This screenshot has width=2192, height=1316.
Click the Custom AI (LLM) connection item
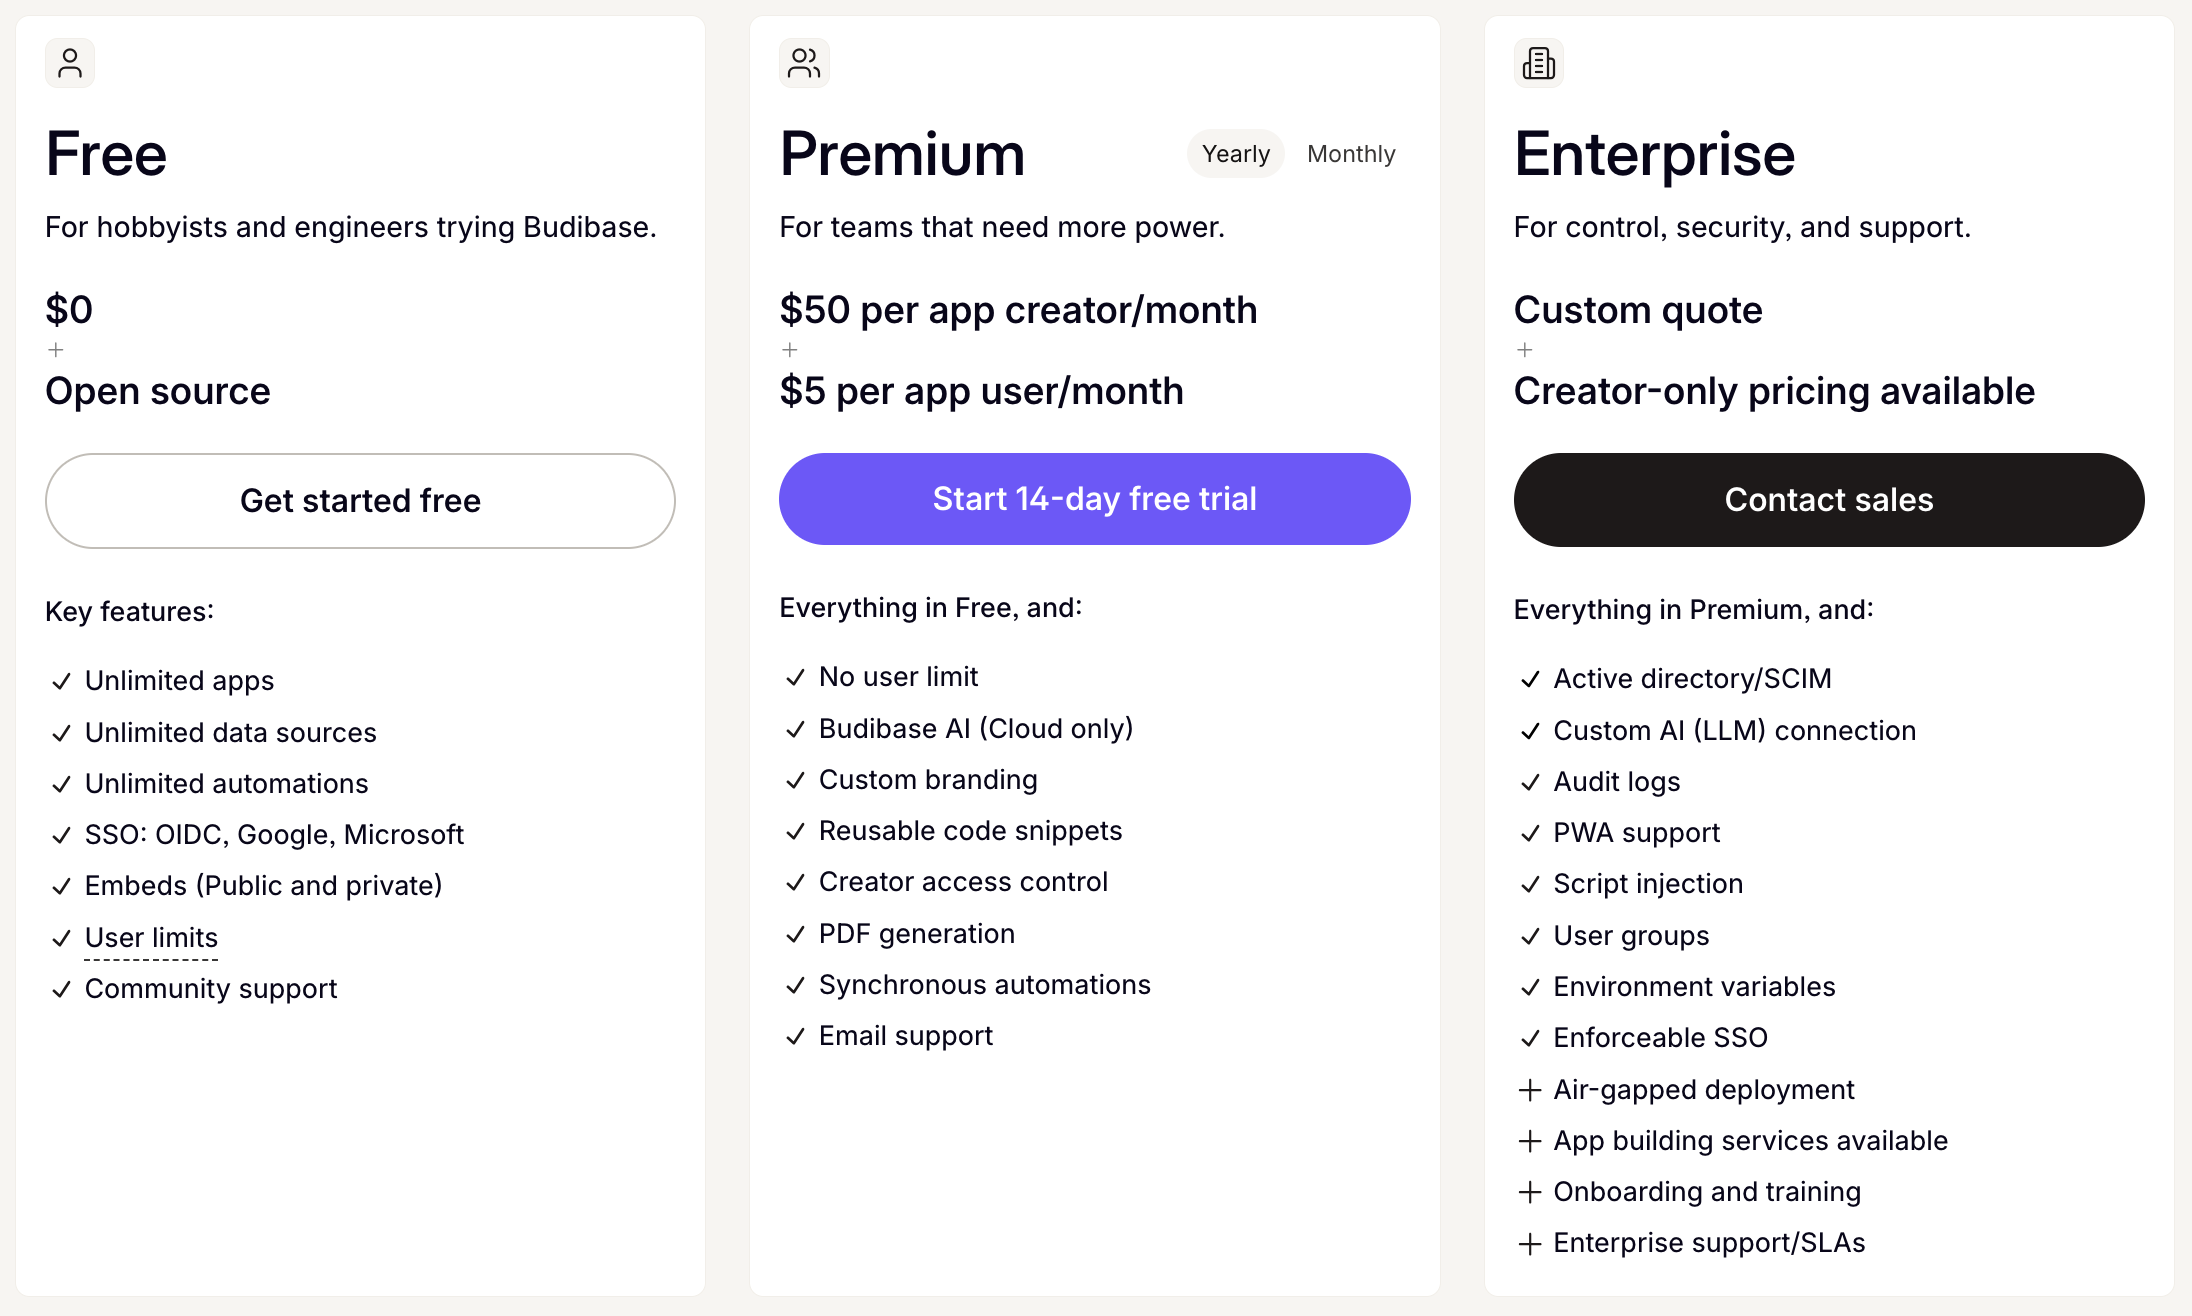1734,731
